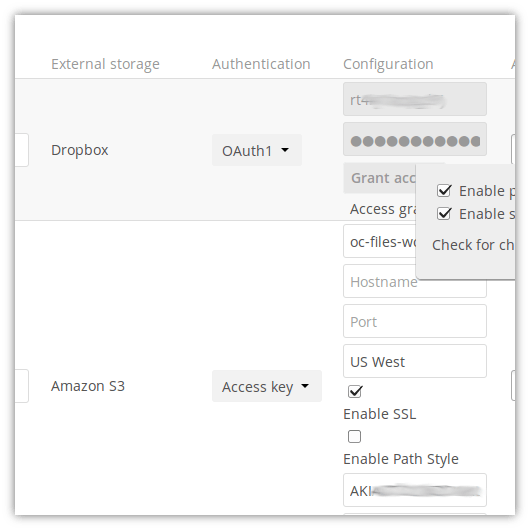Check the Enable Path Style checkbox
Image resolution: width=530 pixels, height=530 pixels.
tap(354, 436)
